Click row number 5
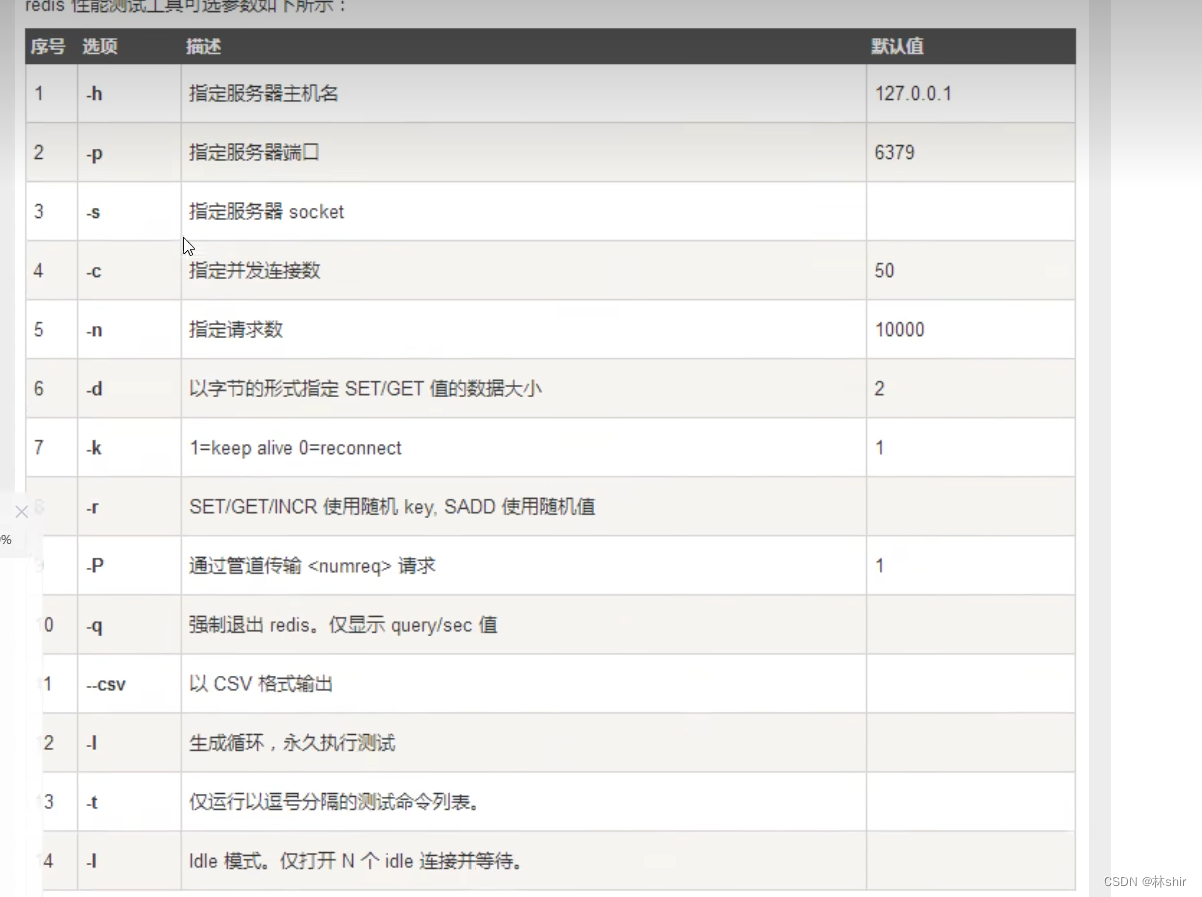1202x897 pixels. [x=39, y=330]
